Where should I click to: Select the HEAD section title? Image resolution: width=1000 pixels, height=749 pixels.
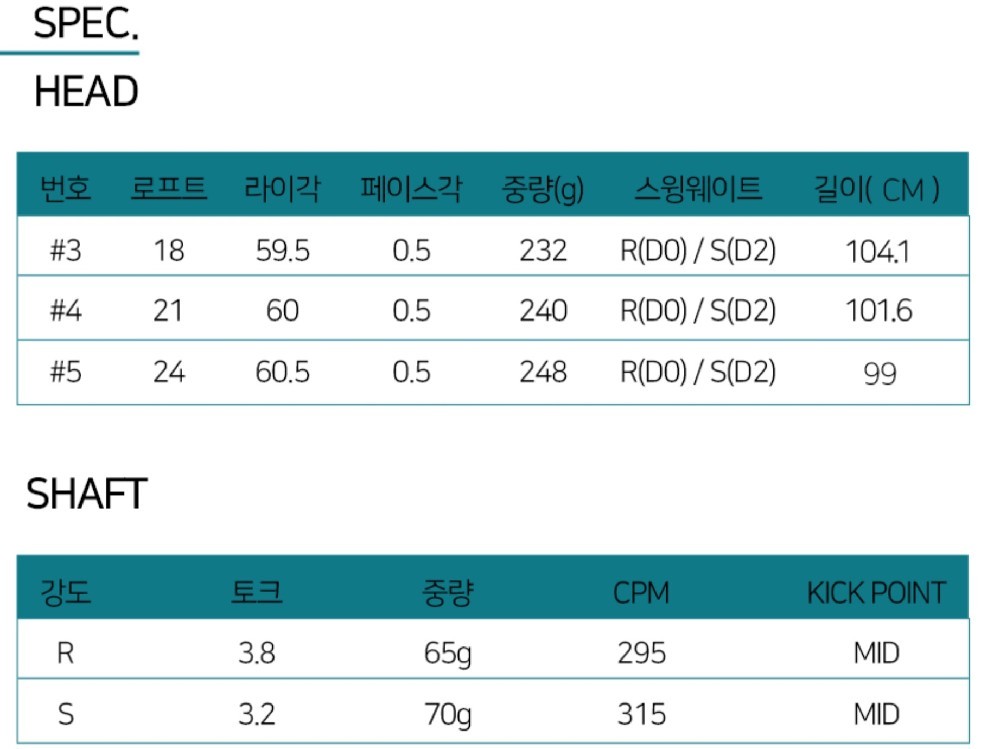[86, 91]
